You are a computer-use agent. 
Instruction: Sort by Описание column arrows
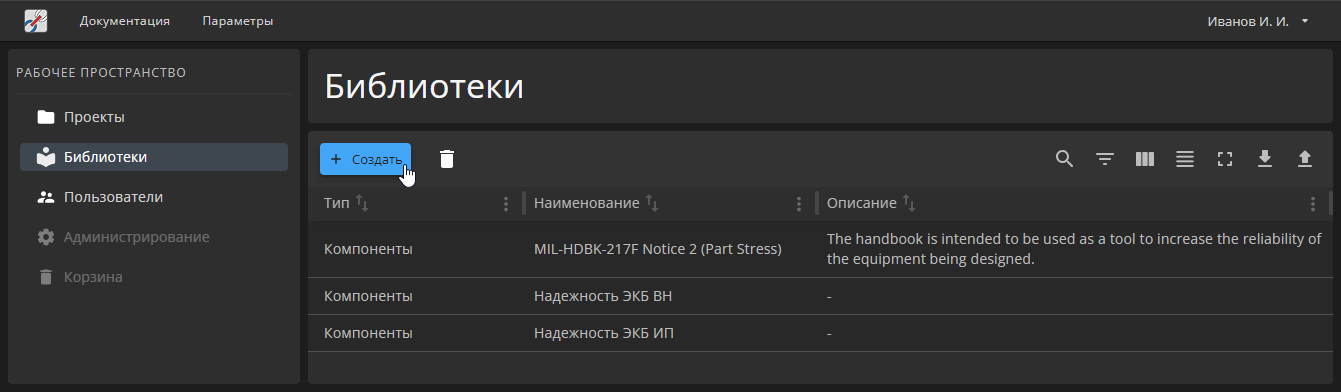909,204
